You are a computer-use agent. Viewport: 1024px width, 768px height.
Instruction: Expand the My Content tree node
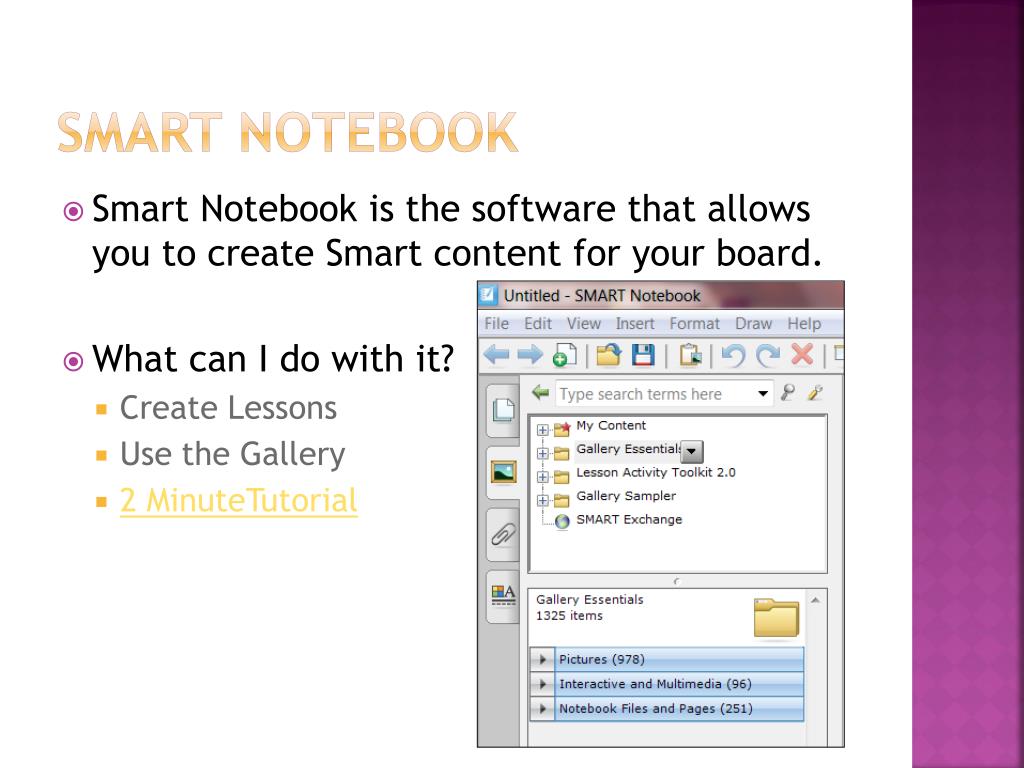click(542, 430)
